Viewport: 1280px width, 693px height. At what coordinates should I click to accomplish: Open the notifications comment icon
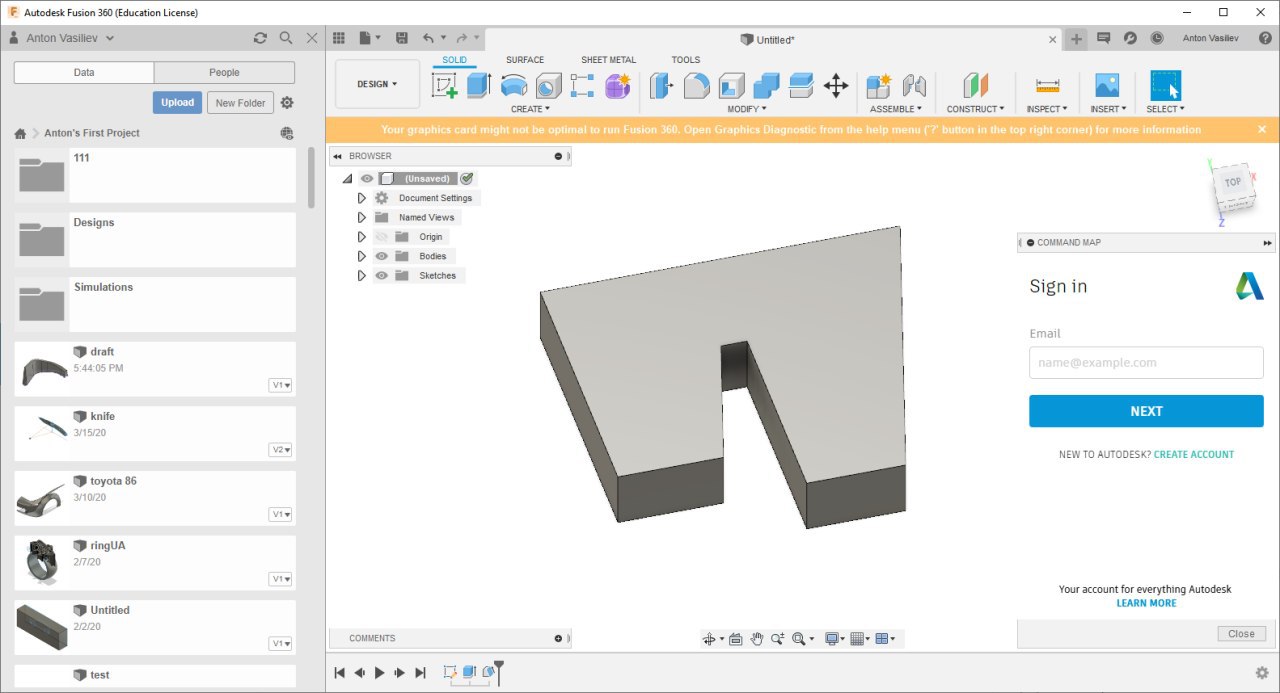(1103, 38)
